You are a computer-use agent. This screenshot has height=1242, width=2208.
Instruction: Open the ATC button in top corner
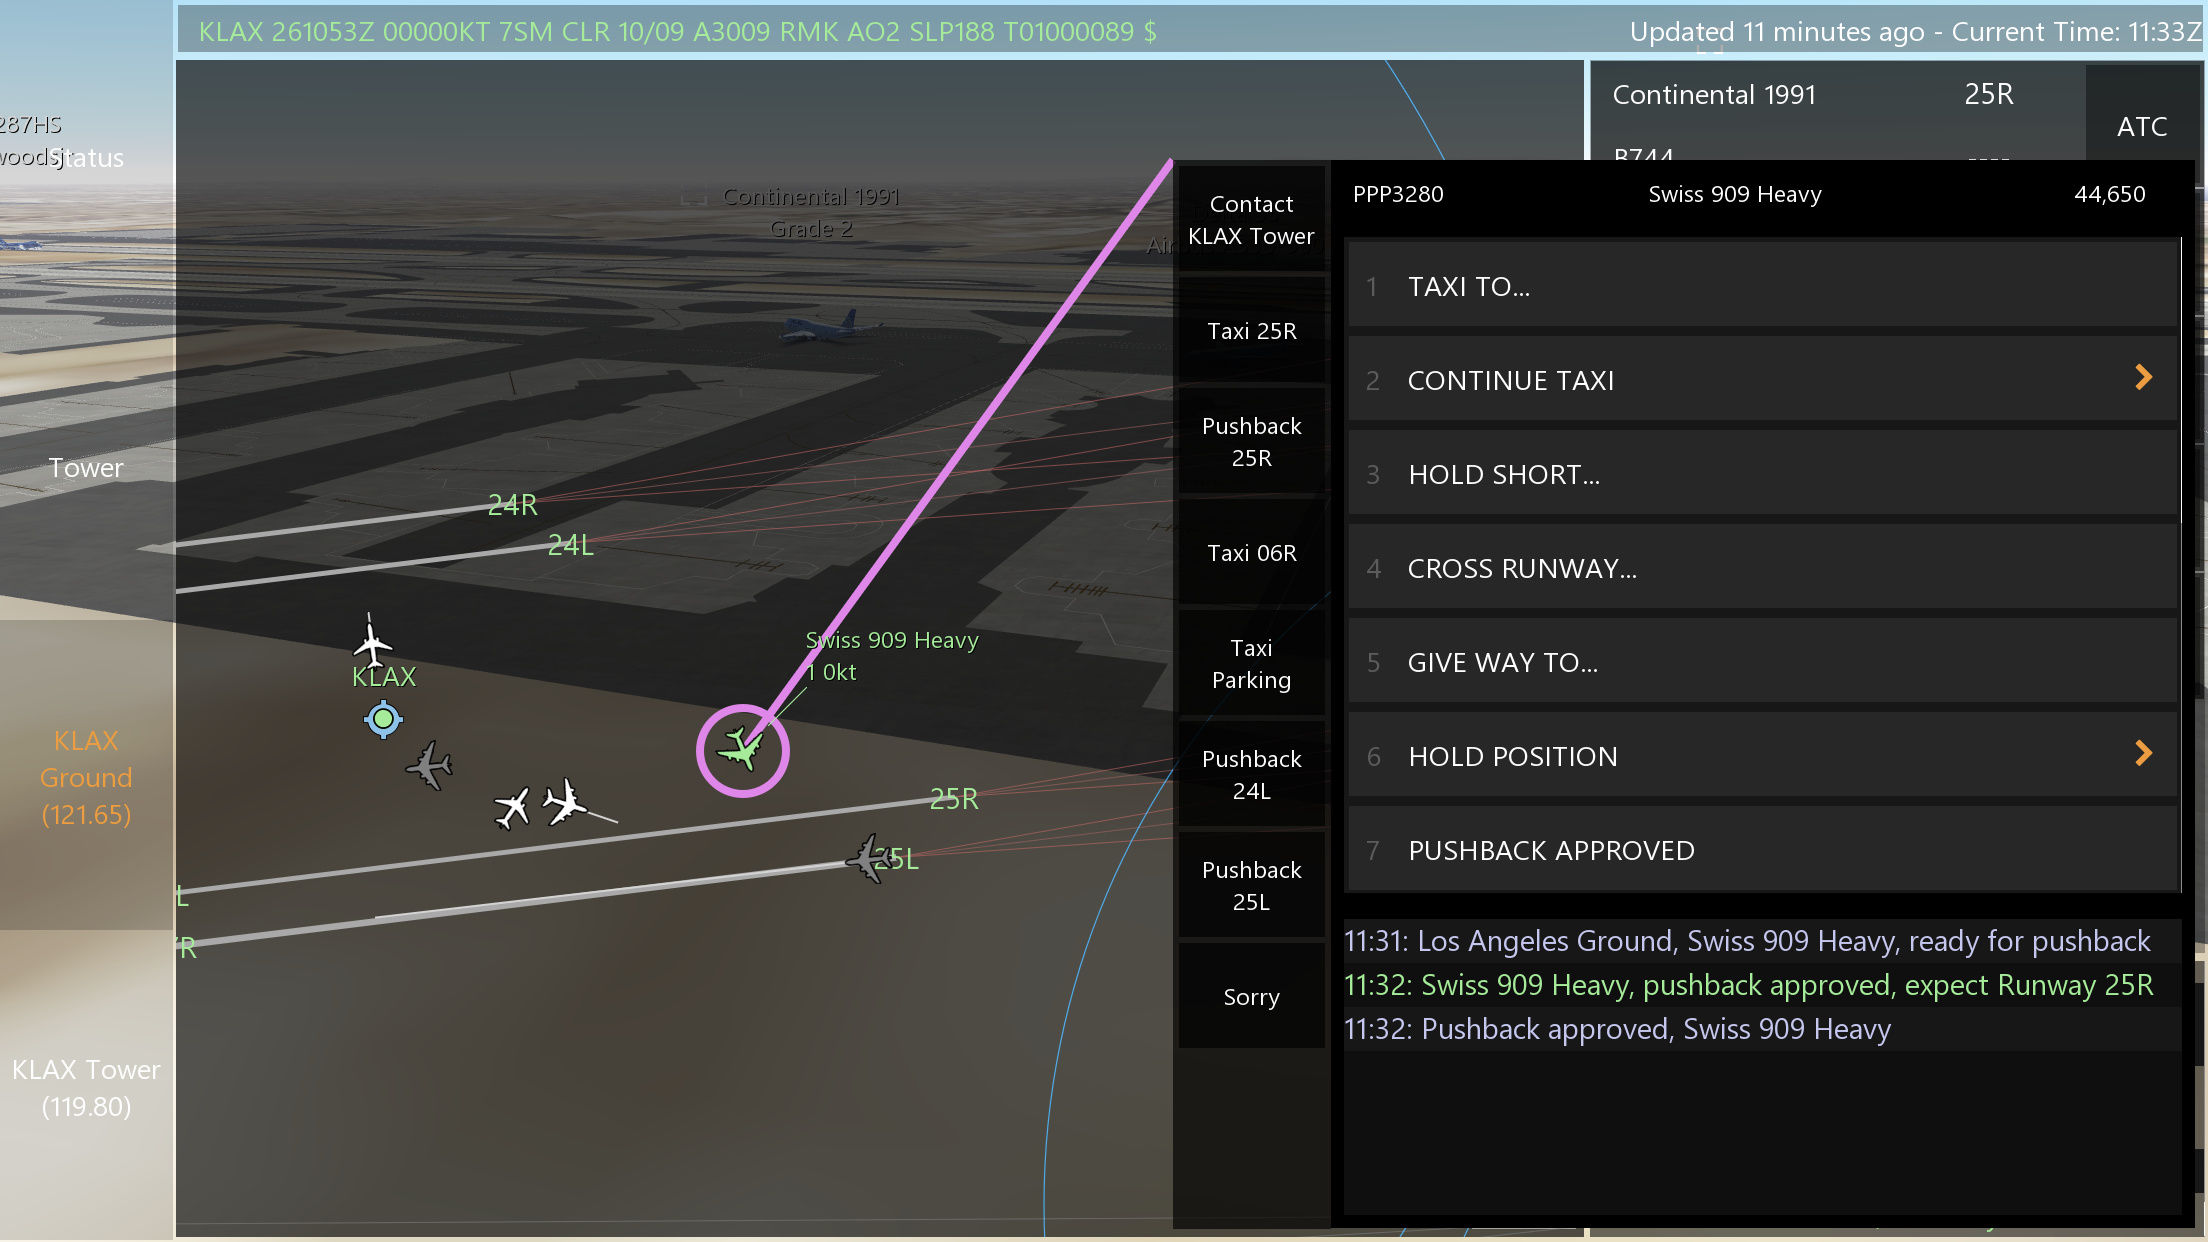click(x=2142, y=126)
